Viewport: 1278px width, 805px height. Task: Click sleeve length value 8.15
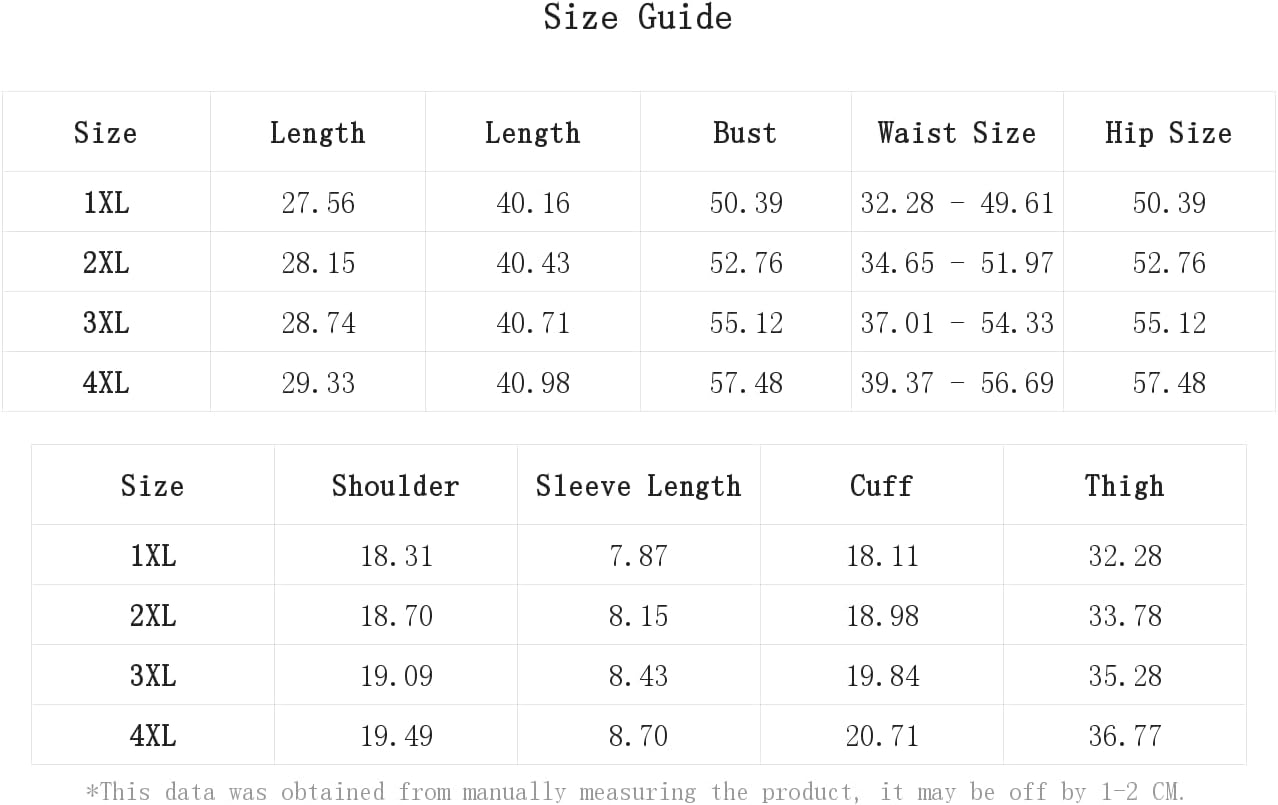(638, 616)
